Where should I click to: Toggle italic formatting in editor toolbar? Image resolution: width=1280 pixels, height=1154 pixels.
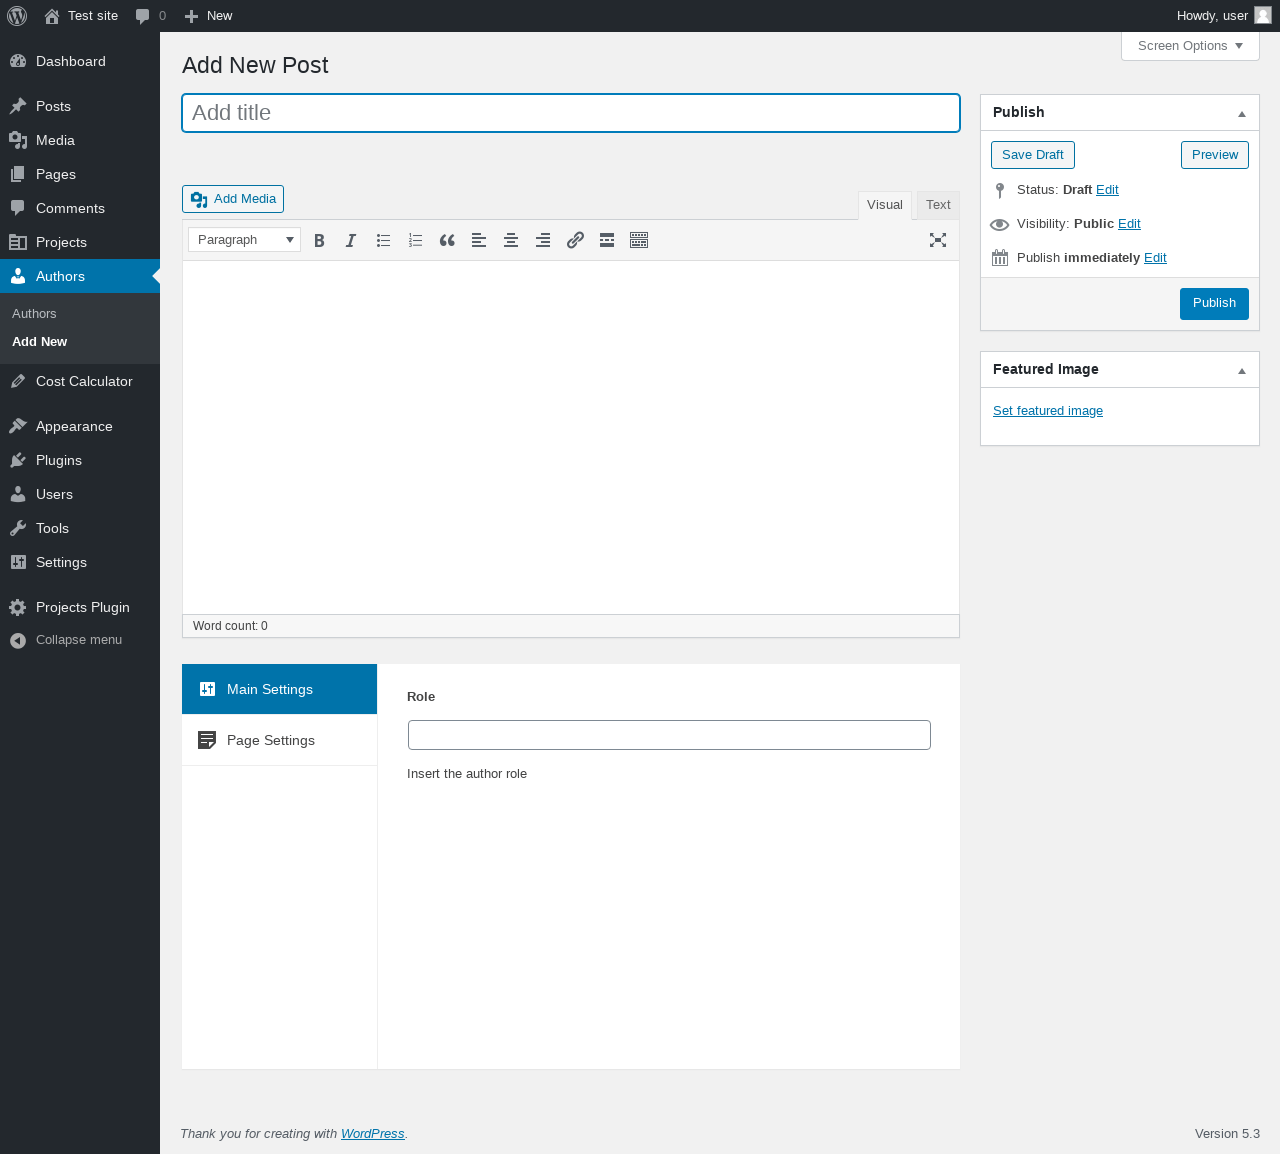click(351, 240)
